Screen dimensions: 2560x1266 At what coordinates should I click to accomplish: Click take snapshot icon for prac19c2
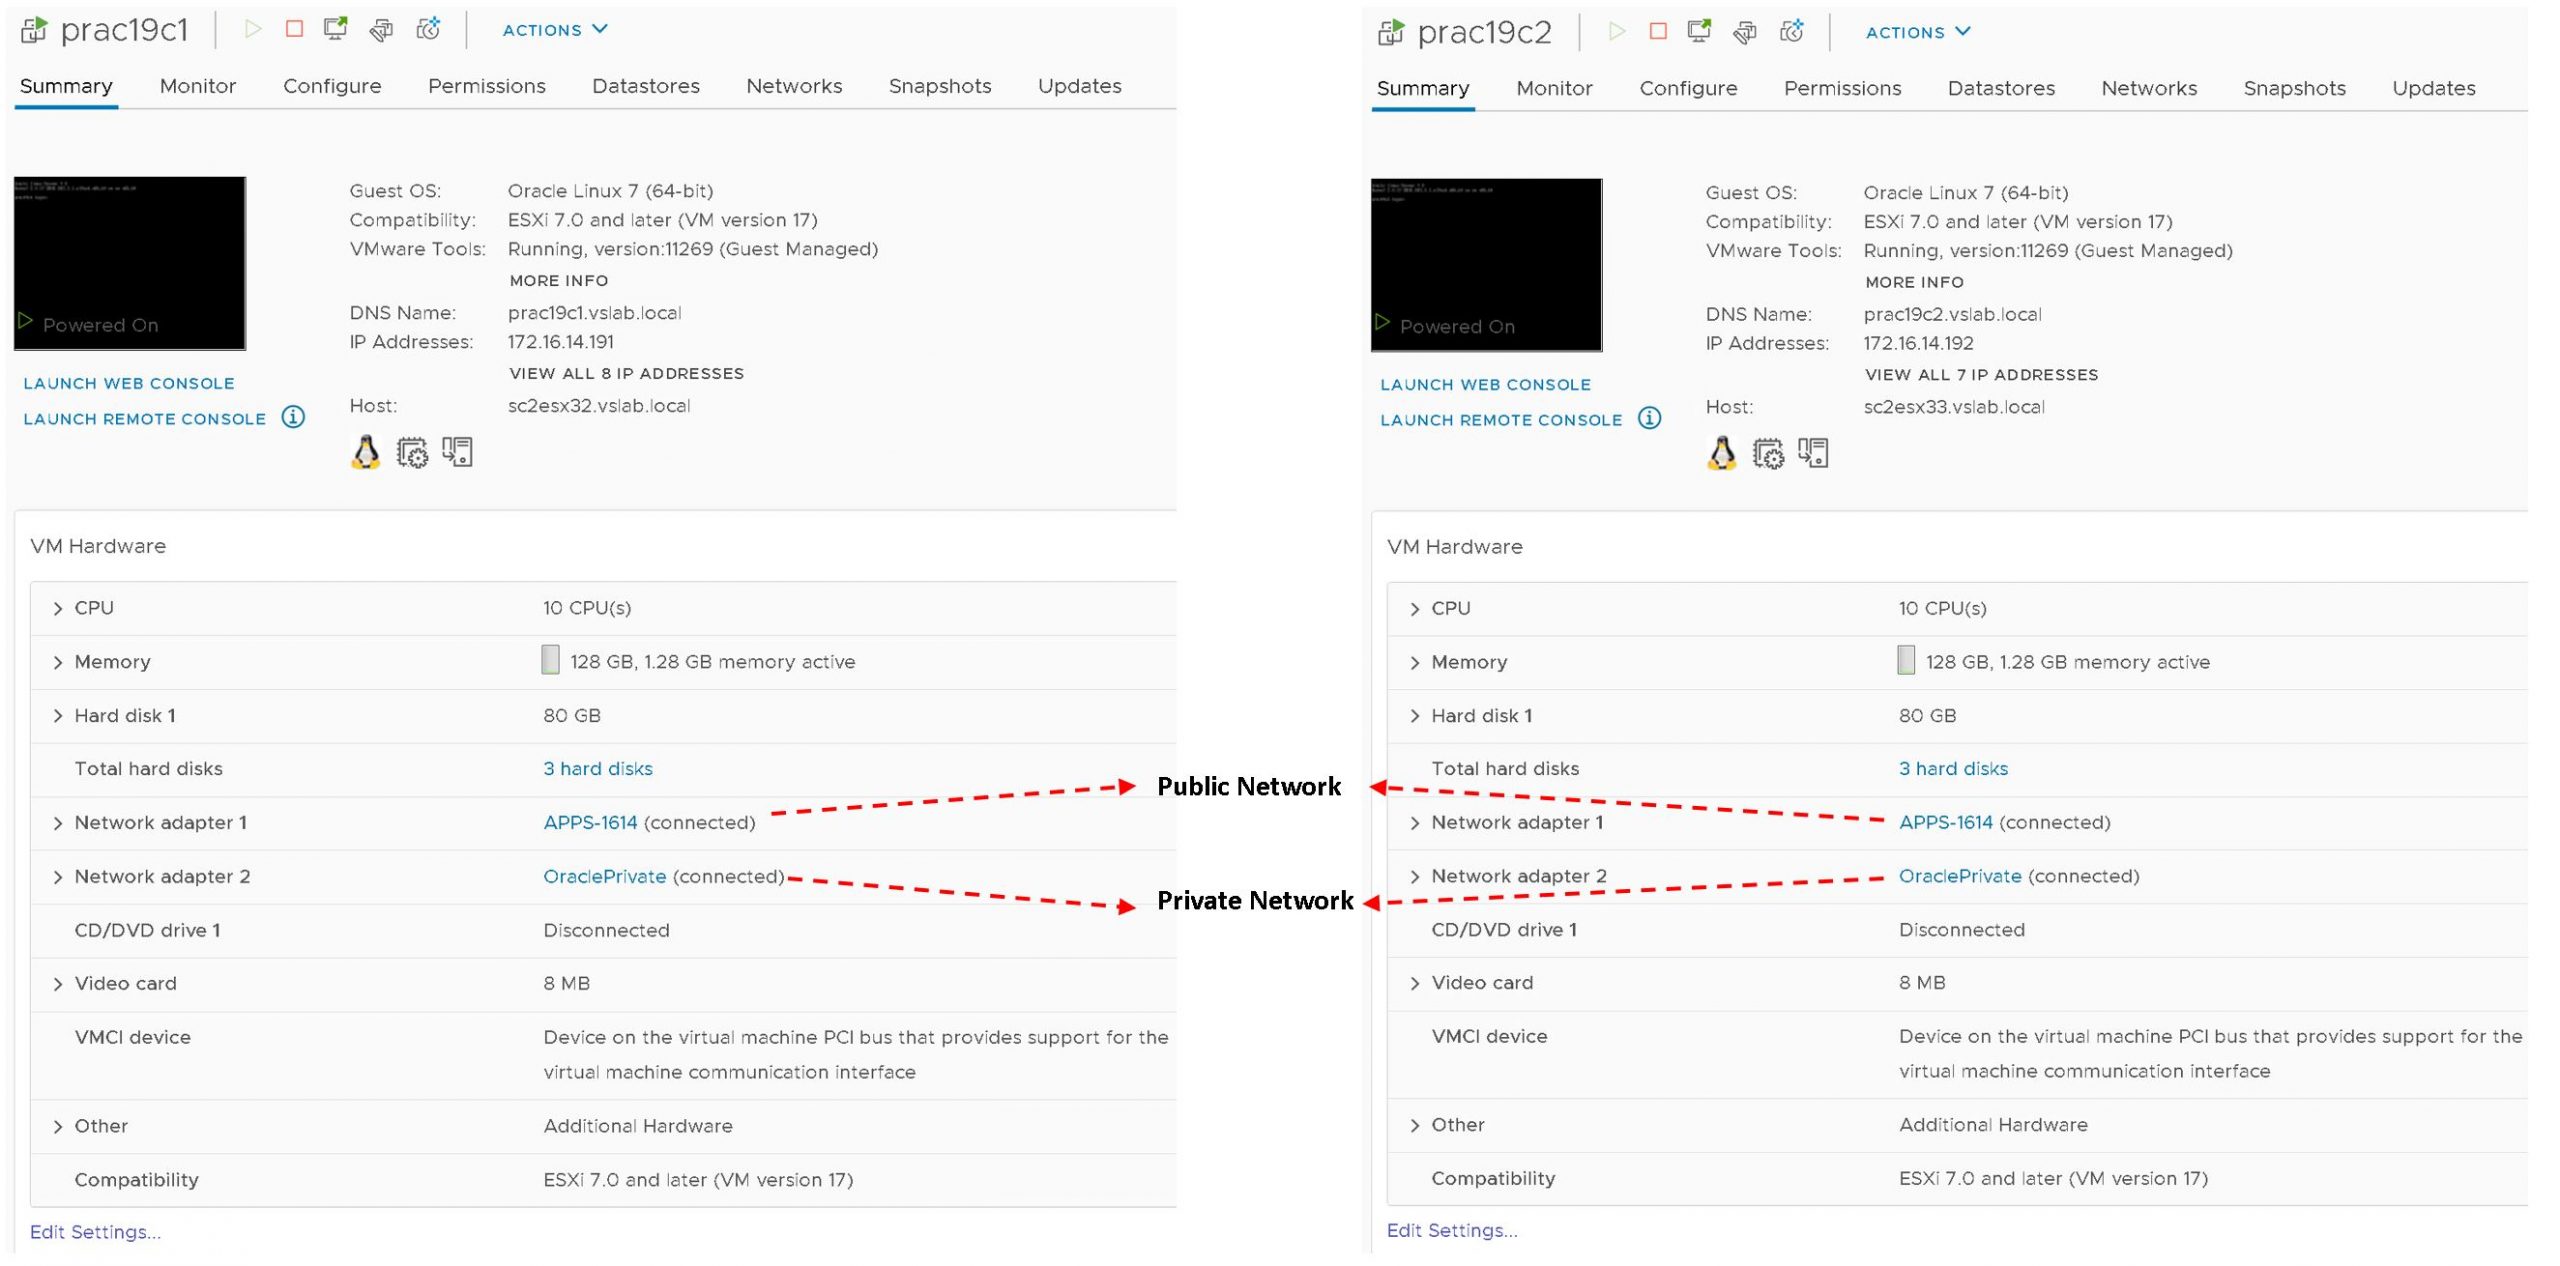1791,32
